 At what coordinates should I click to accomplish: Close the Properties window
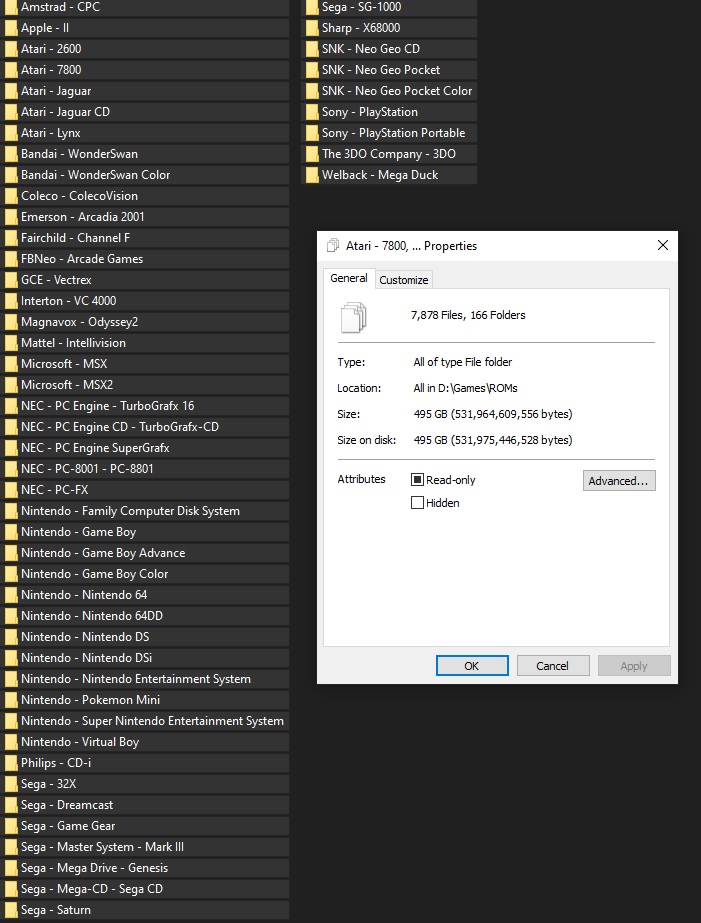pos(663,245)
